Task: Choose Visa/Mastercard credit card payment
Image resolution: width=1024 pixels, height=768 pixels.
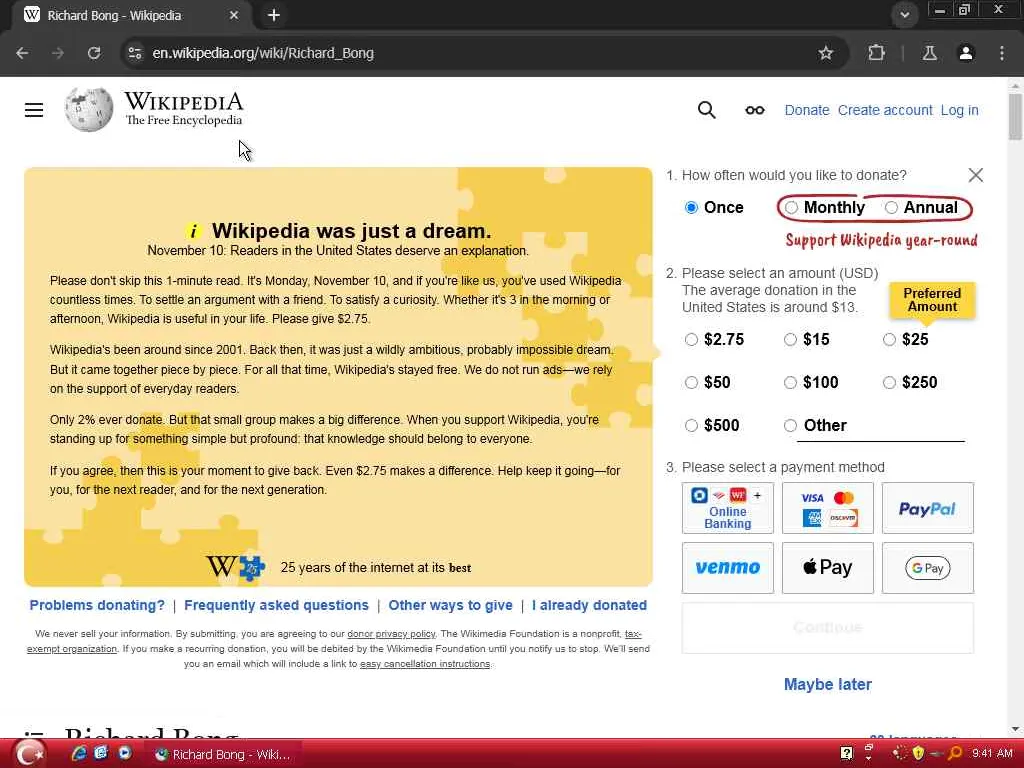Action: coord(827,508)
